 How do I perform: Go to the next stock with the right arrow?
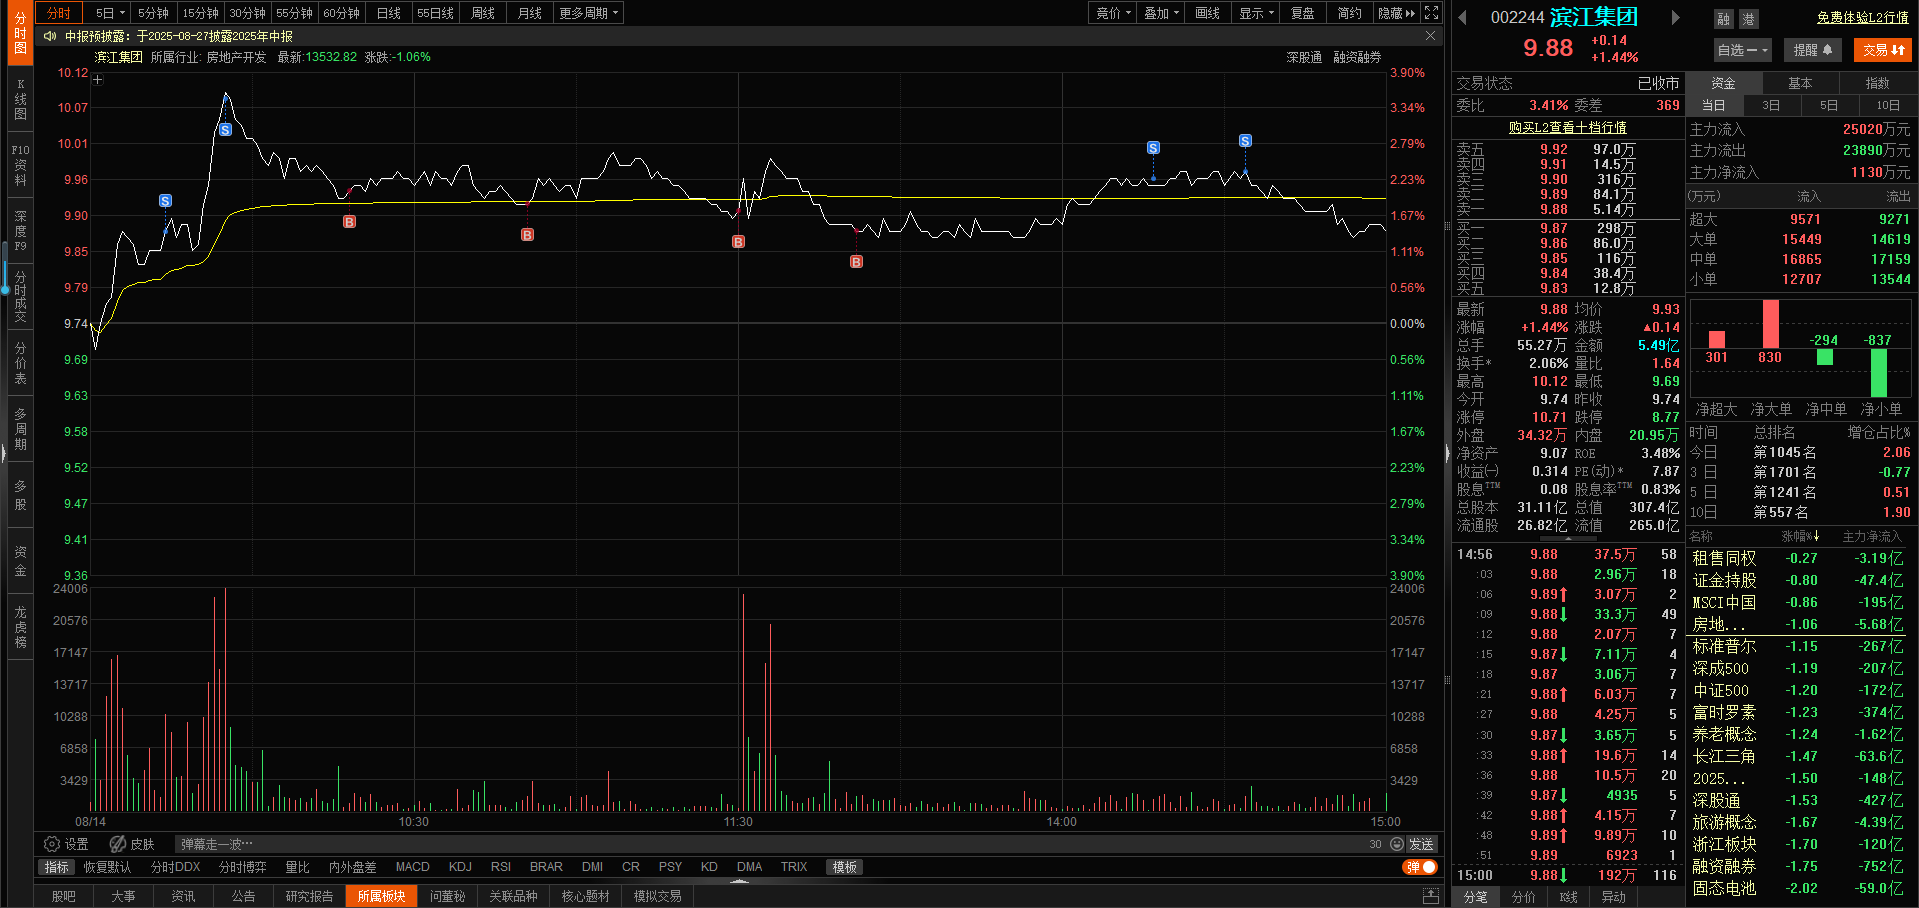pyautogui.click(x=1676, y=17)
